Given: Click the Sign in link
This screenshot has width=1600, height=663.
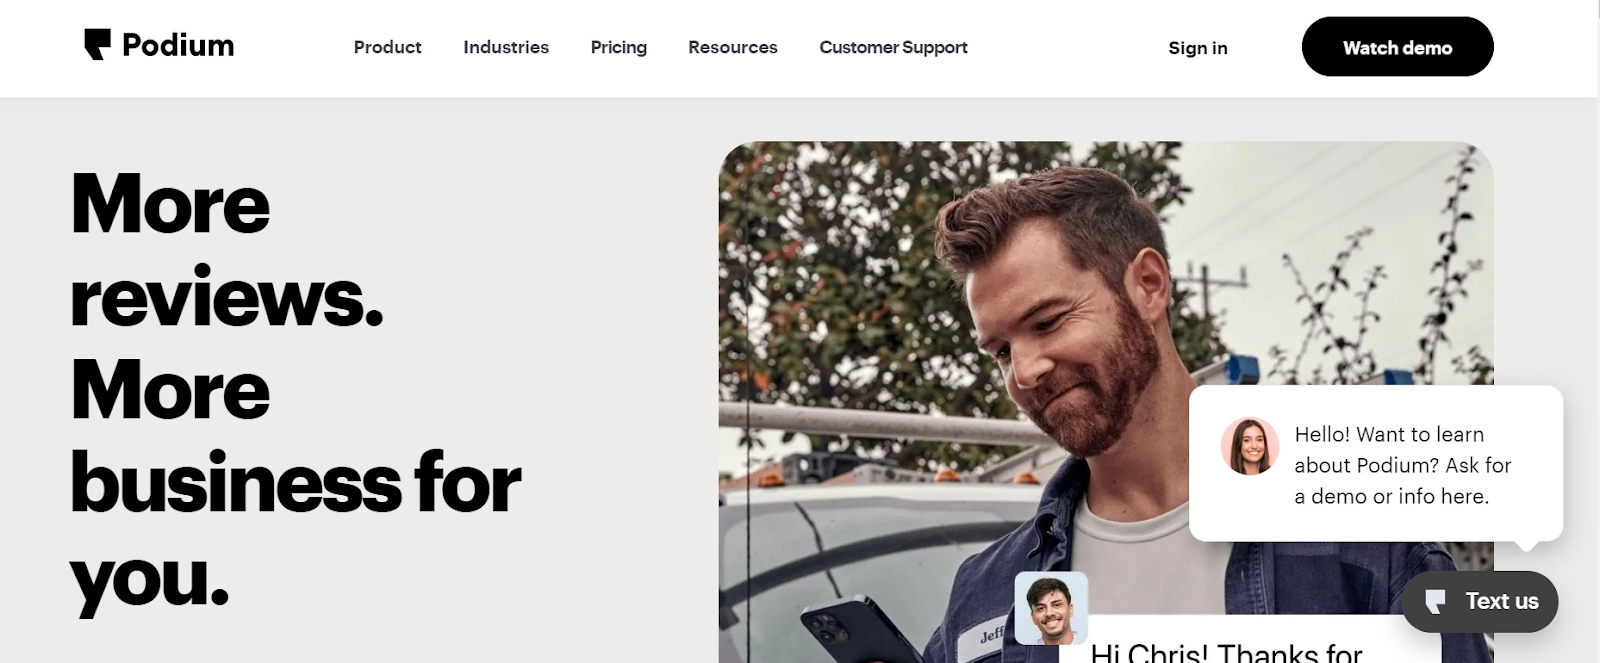Looking at the screenshot, I should click(1198, 48).
